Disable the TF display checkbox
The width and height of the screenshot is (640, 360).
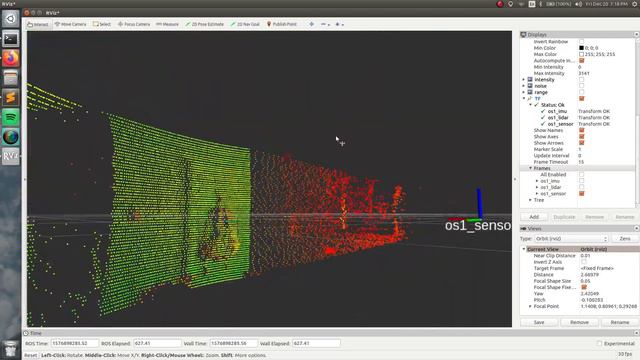581,98
